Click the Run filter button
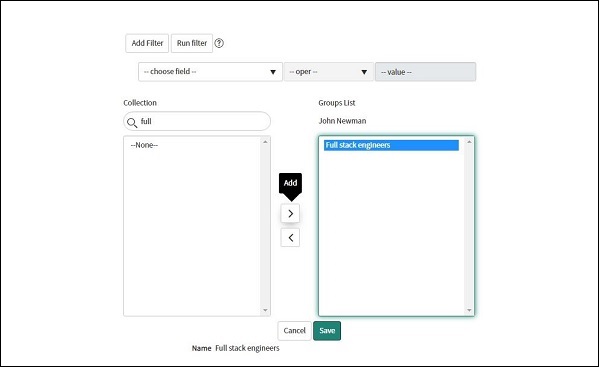600x367 pixels. 192,43
